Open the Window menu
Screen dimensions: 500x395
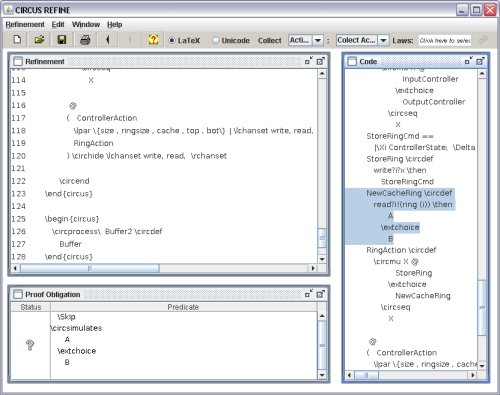(86, 24)
